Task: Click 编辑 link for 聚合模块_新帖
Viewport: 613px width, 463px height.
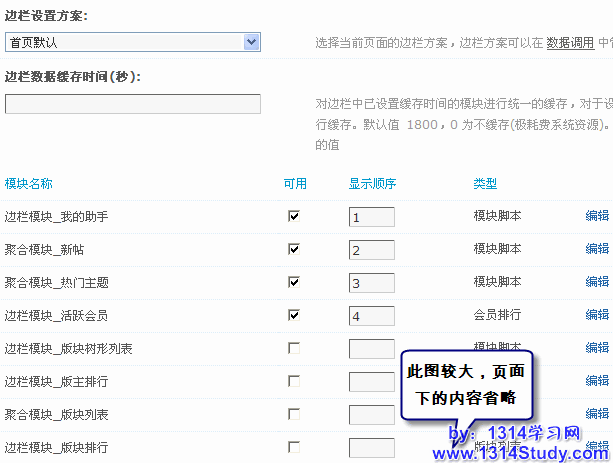Action: [597, 249]
